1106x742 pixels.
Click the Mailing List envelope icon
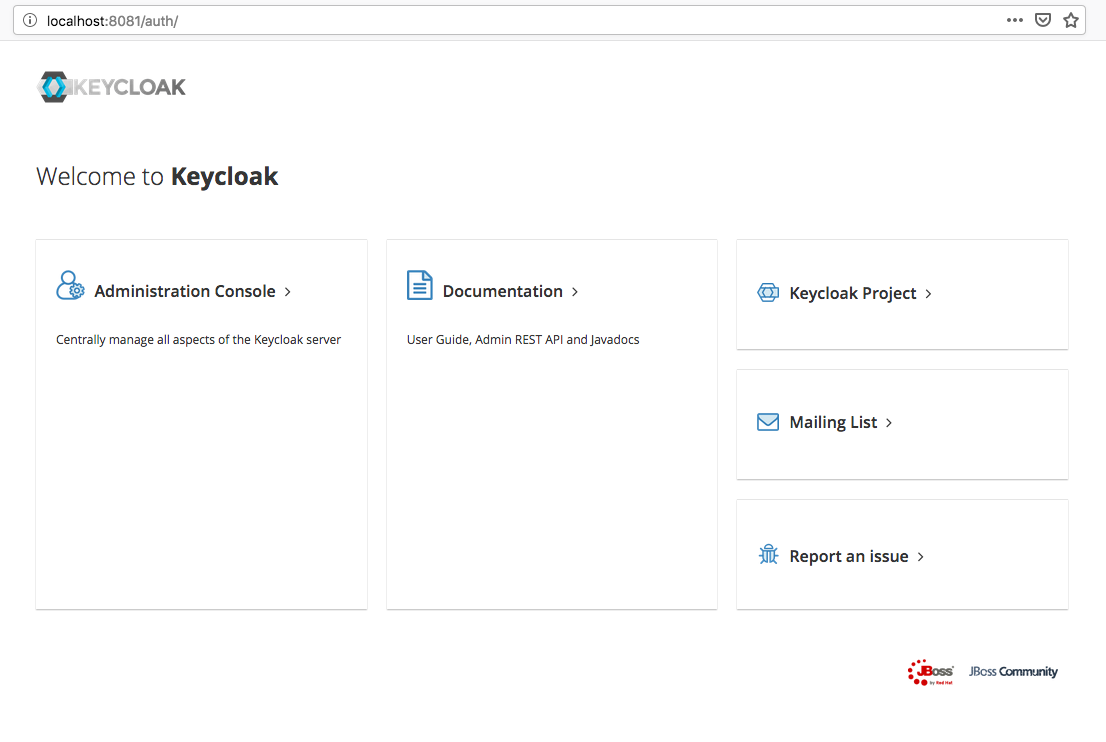point(768,422)
